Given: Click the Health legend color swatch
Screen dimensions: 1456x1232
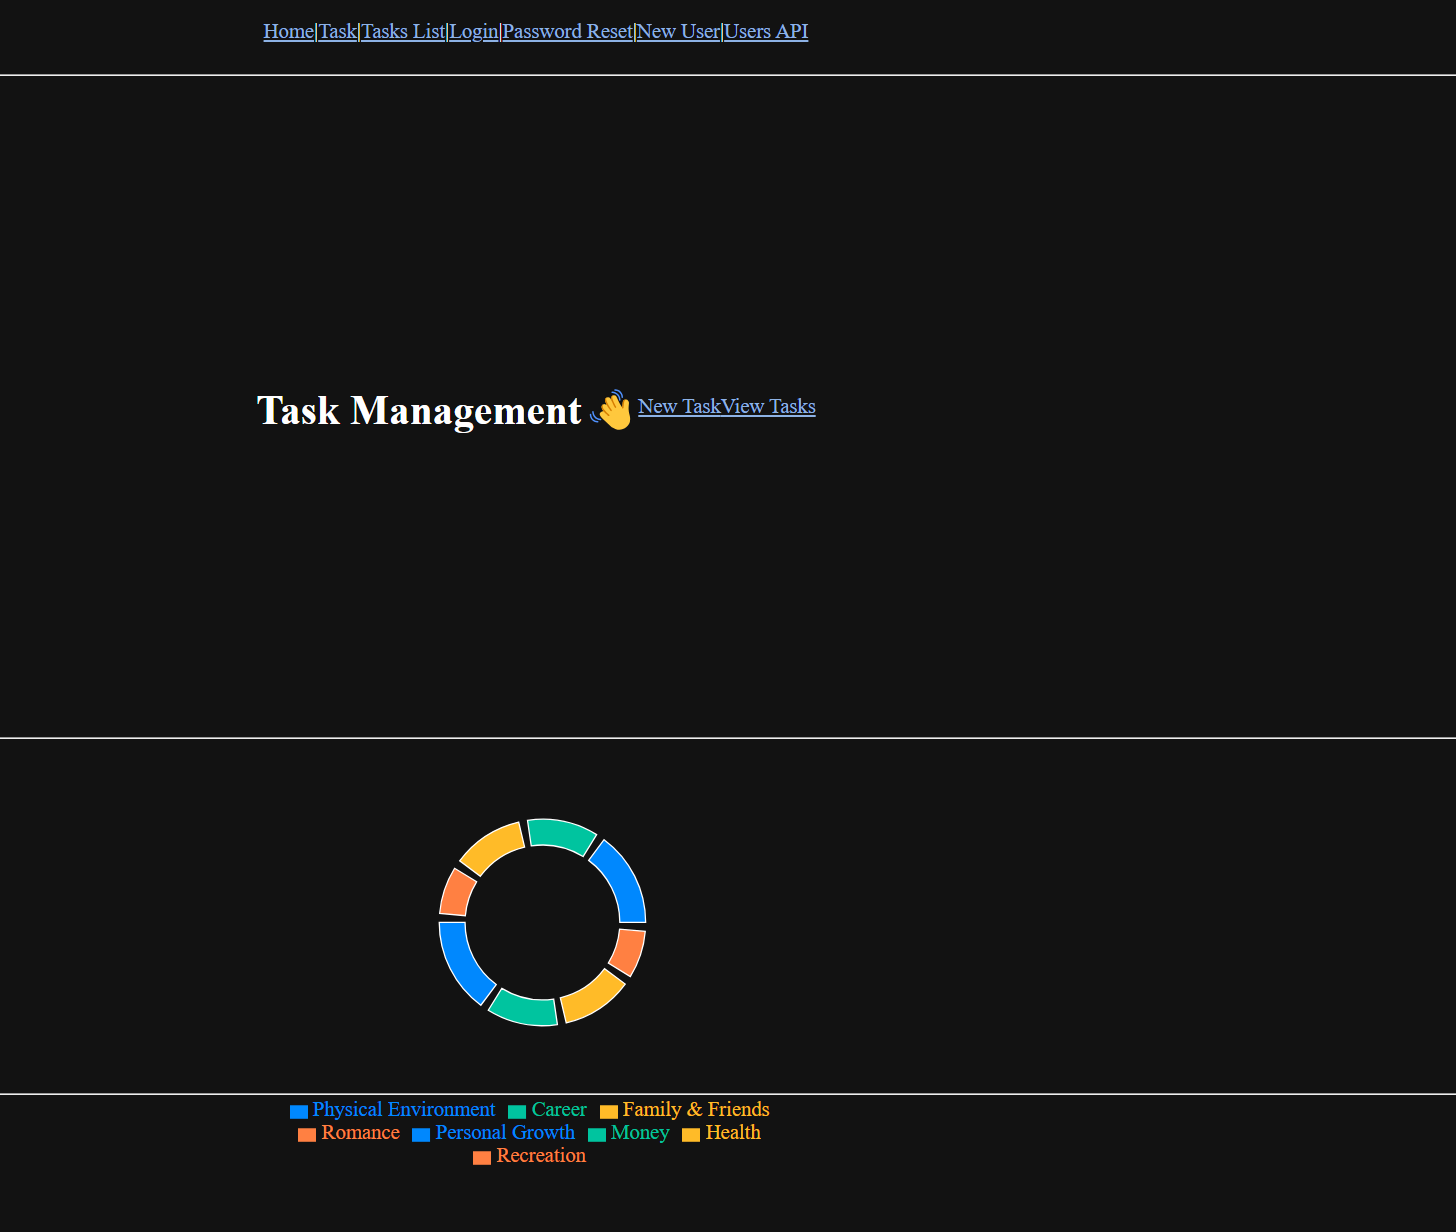Looking at the screenshot, I should tap(692, 1134).
